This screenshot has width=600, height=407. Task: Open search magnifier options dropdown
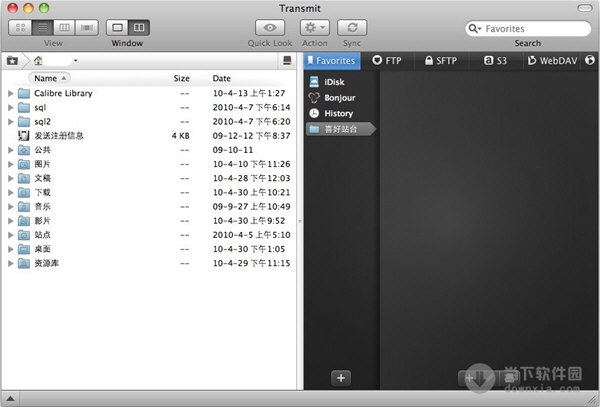pos(474,29)
